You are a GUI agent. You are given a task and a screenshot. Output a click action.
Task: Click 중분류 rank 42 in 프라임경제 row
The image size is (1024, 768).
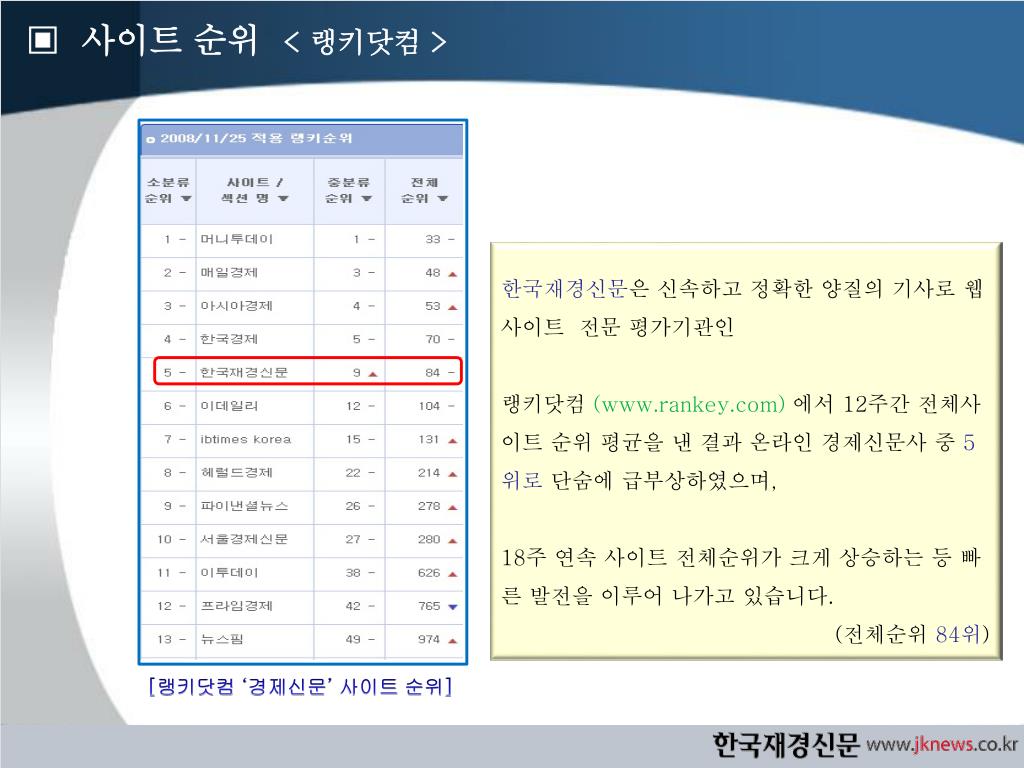click(x=353, y=605)
